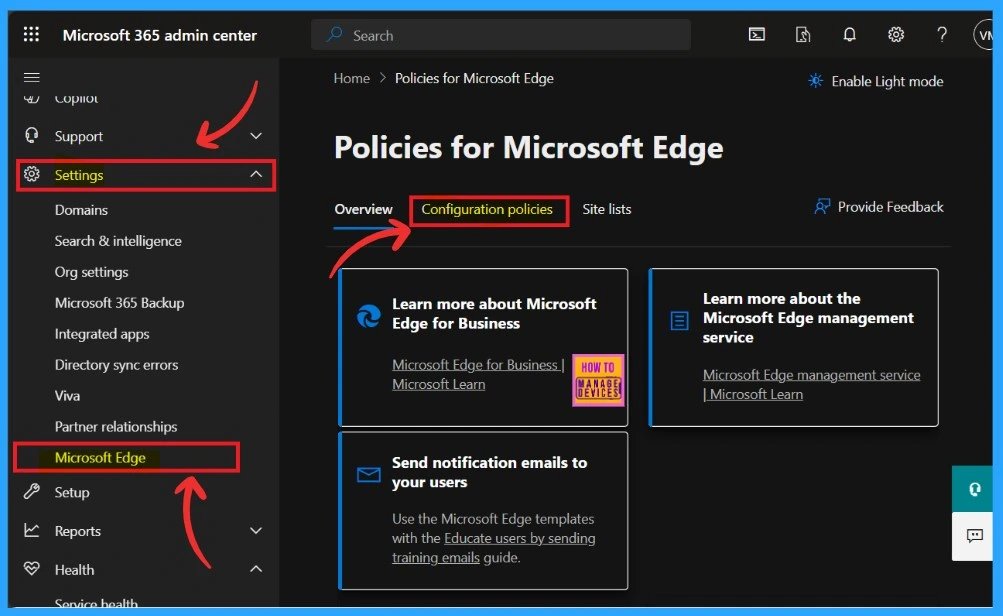Open settings gear icon in header
The width and height of the screenshot is (1003, 616).
point(896,35)
